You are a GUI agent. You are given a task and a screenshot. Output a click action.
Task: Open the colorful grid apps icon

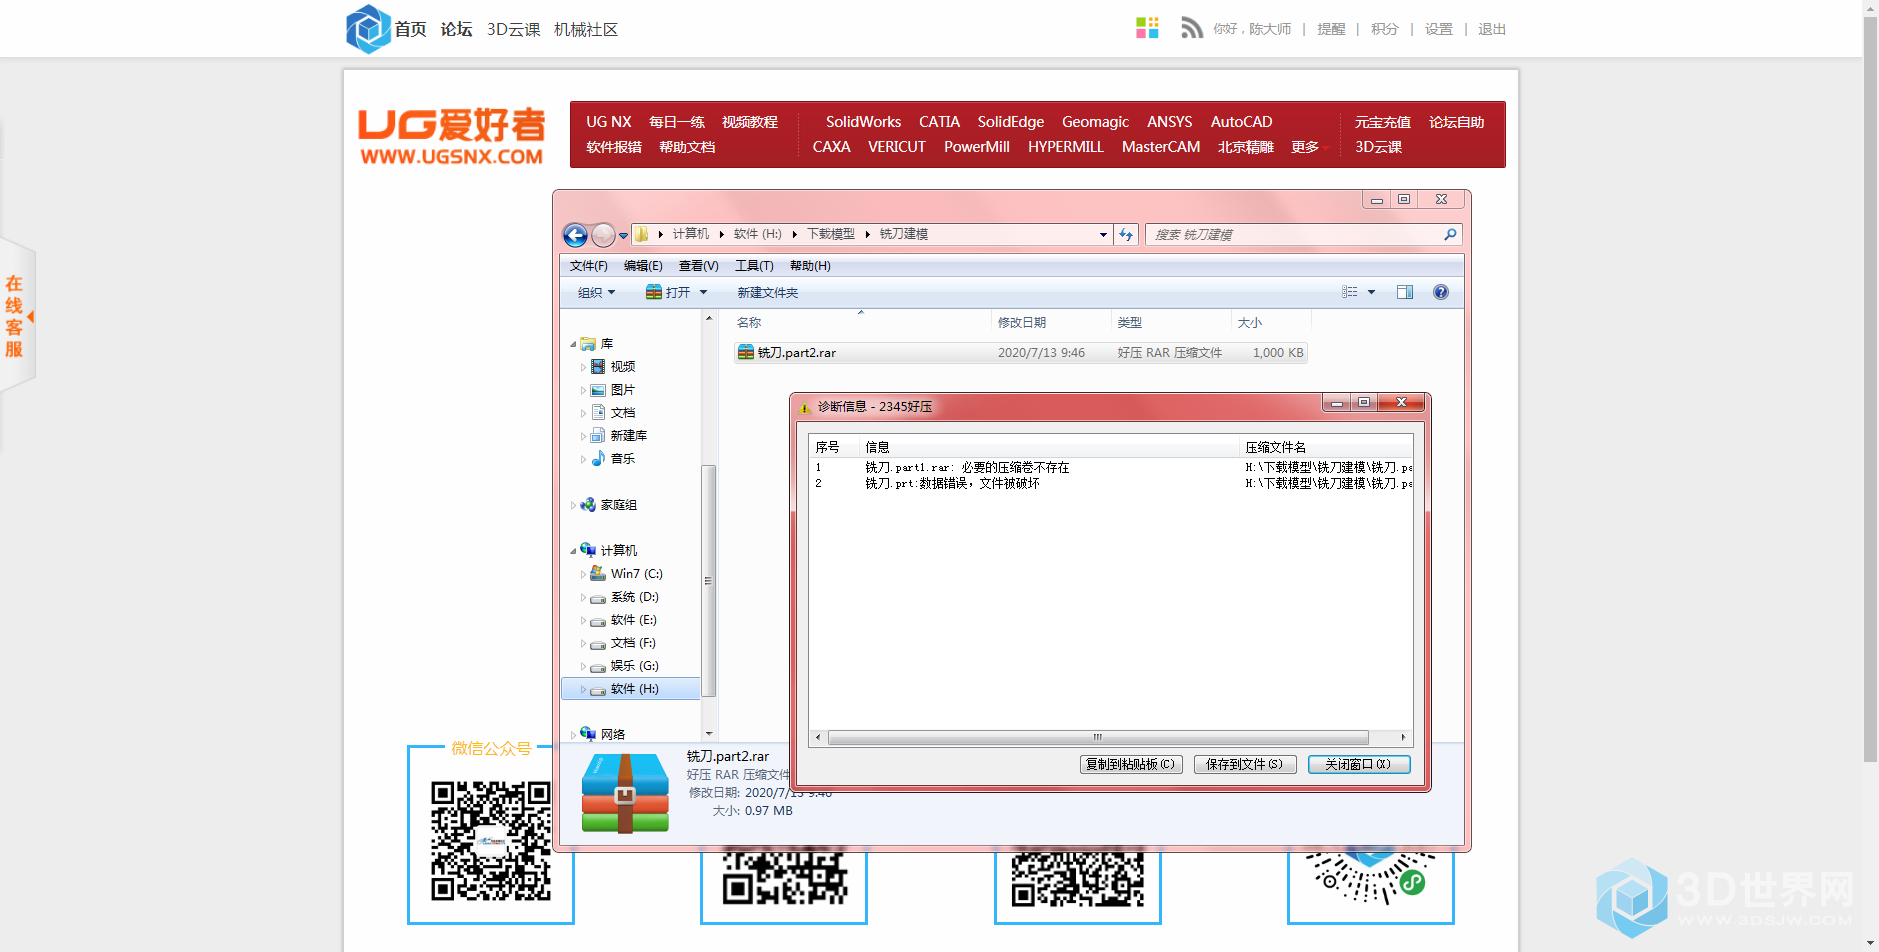[1147, 28]
